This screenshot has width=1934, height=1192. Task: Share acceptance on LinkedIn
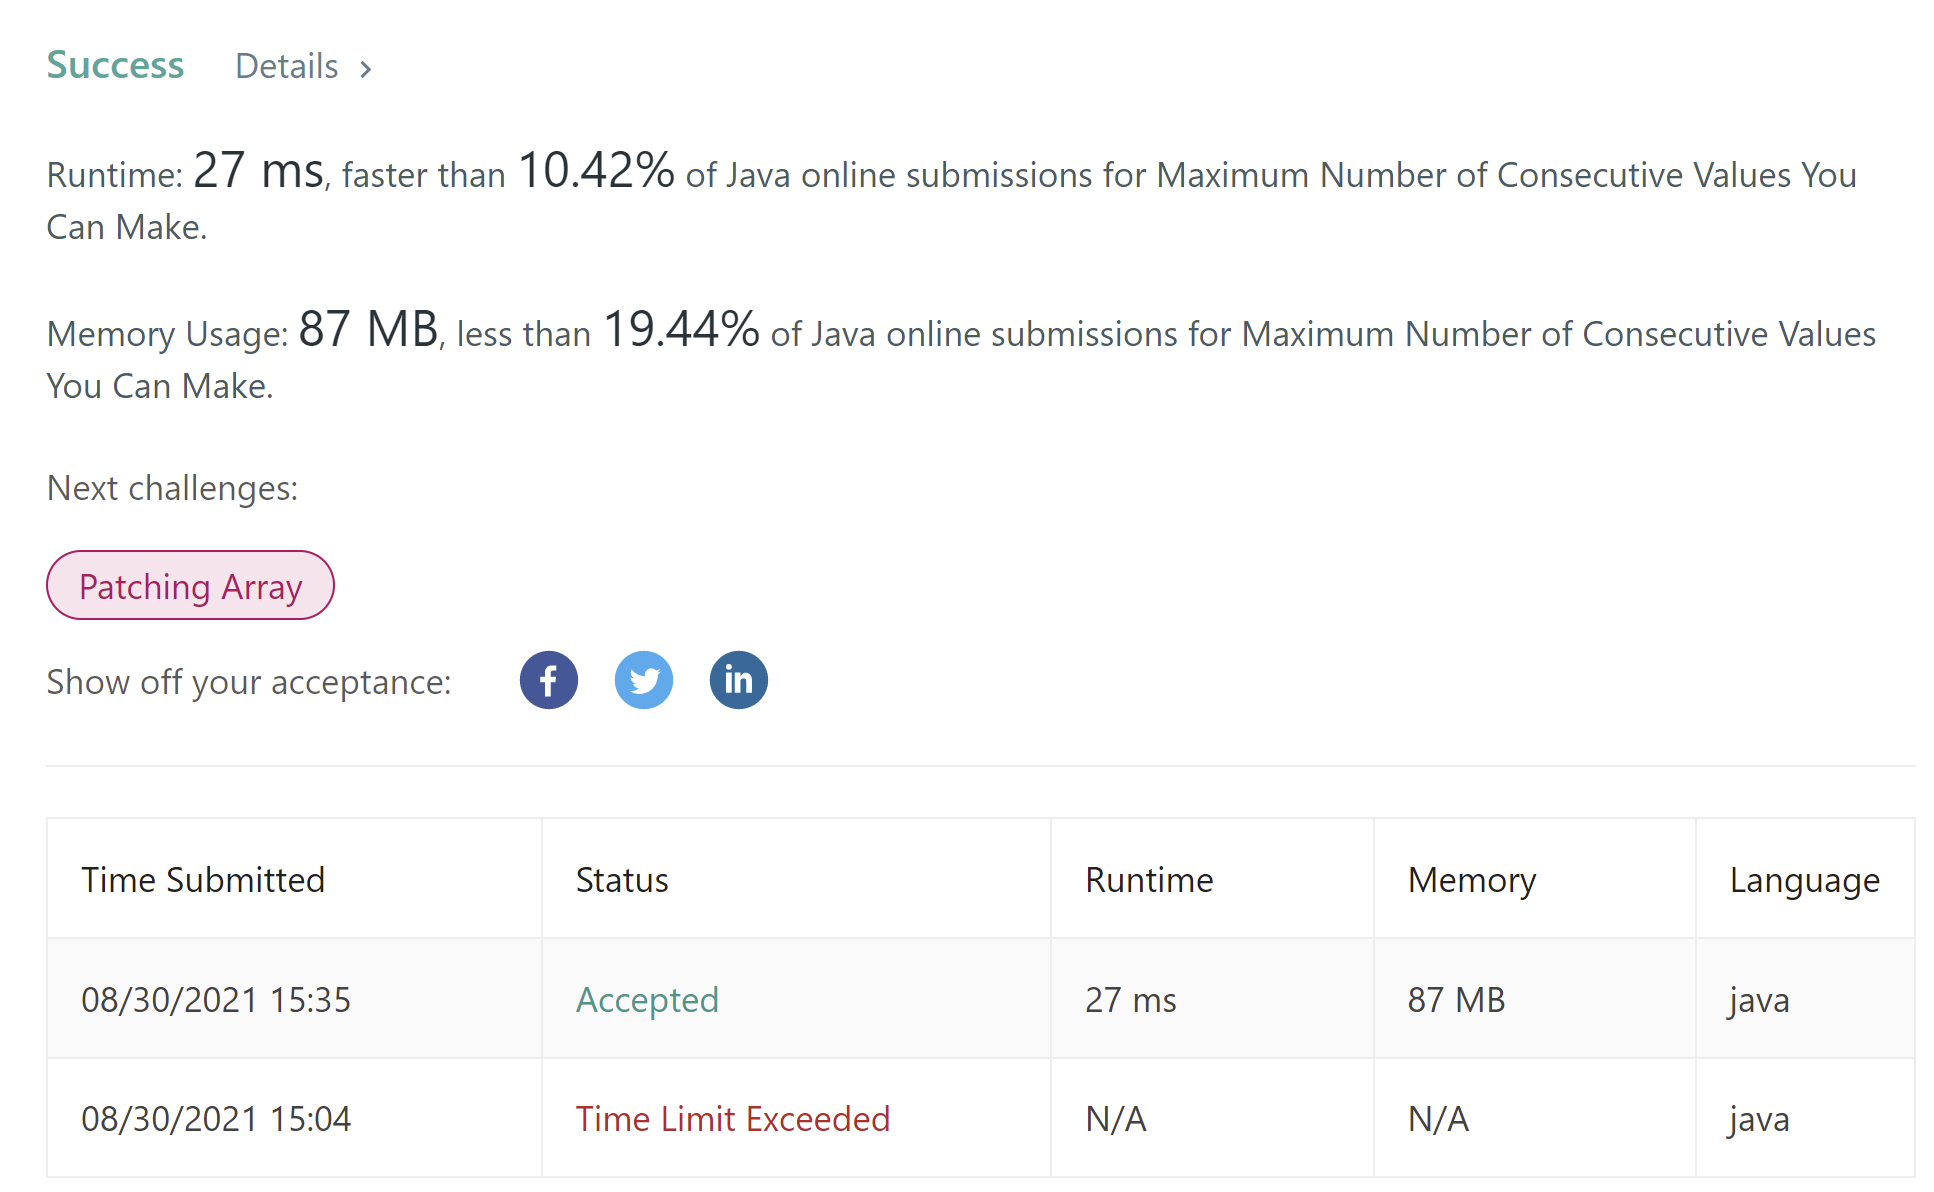click(x=739, y=680)
